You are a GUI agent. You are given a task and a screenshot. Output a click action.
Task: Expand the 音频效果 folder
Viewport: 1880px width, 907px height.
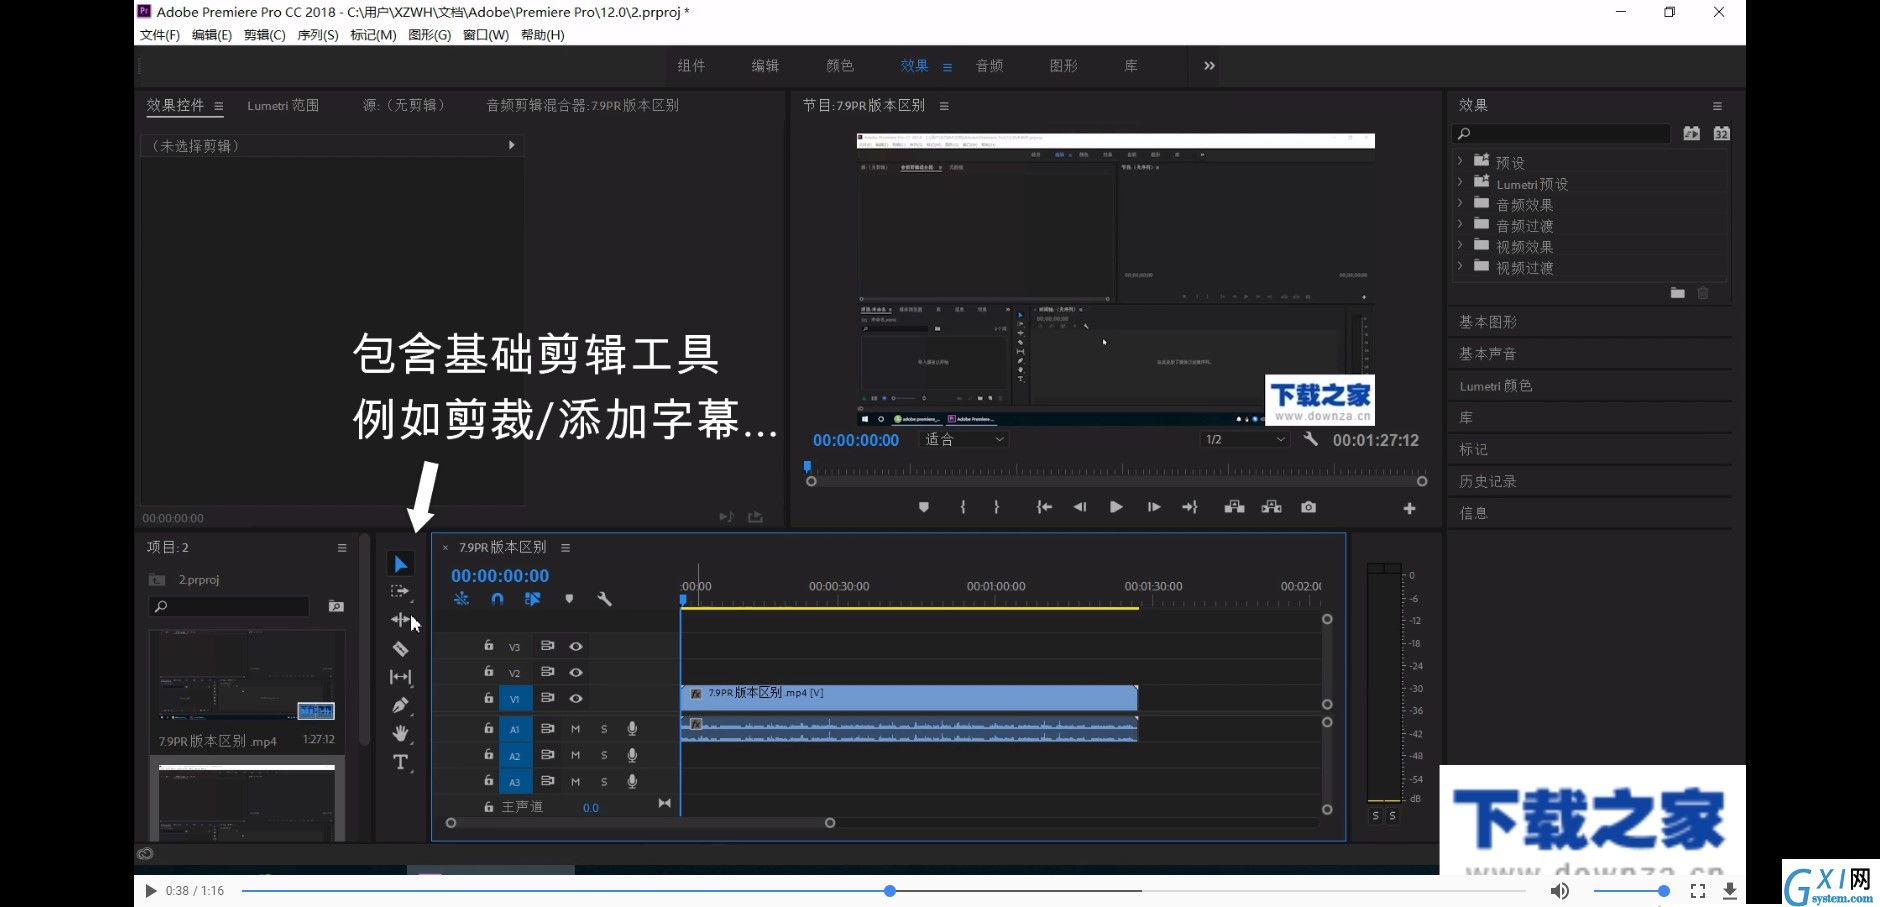coord(1460,202)
